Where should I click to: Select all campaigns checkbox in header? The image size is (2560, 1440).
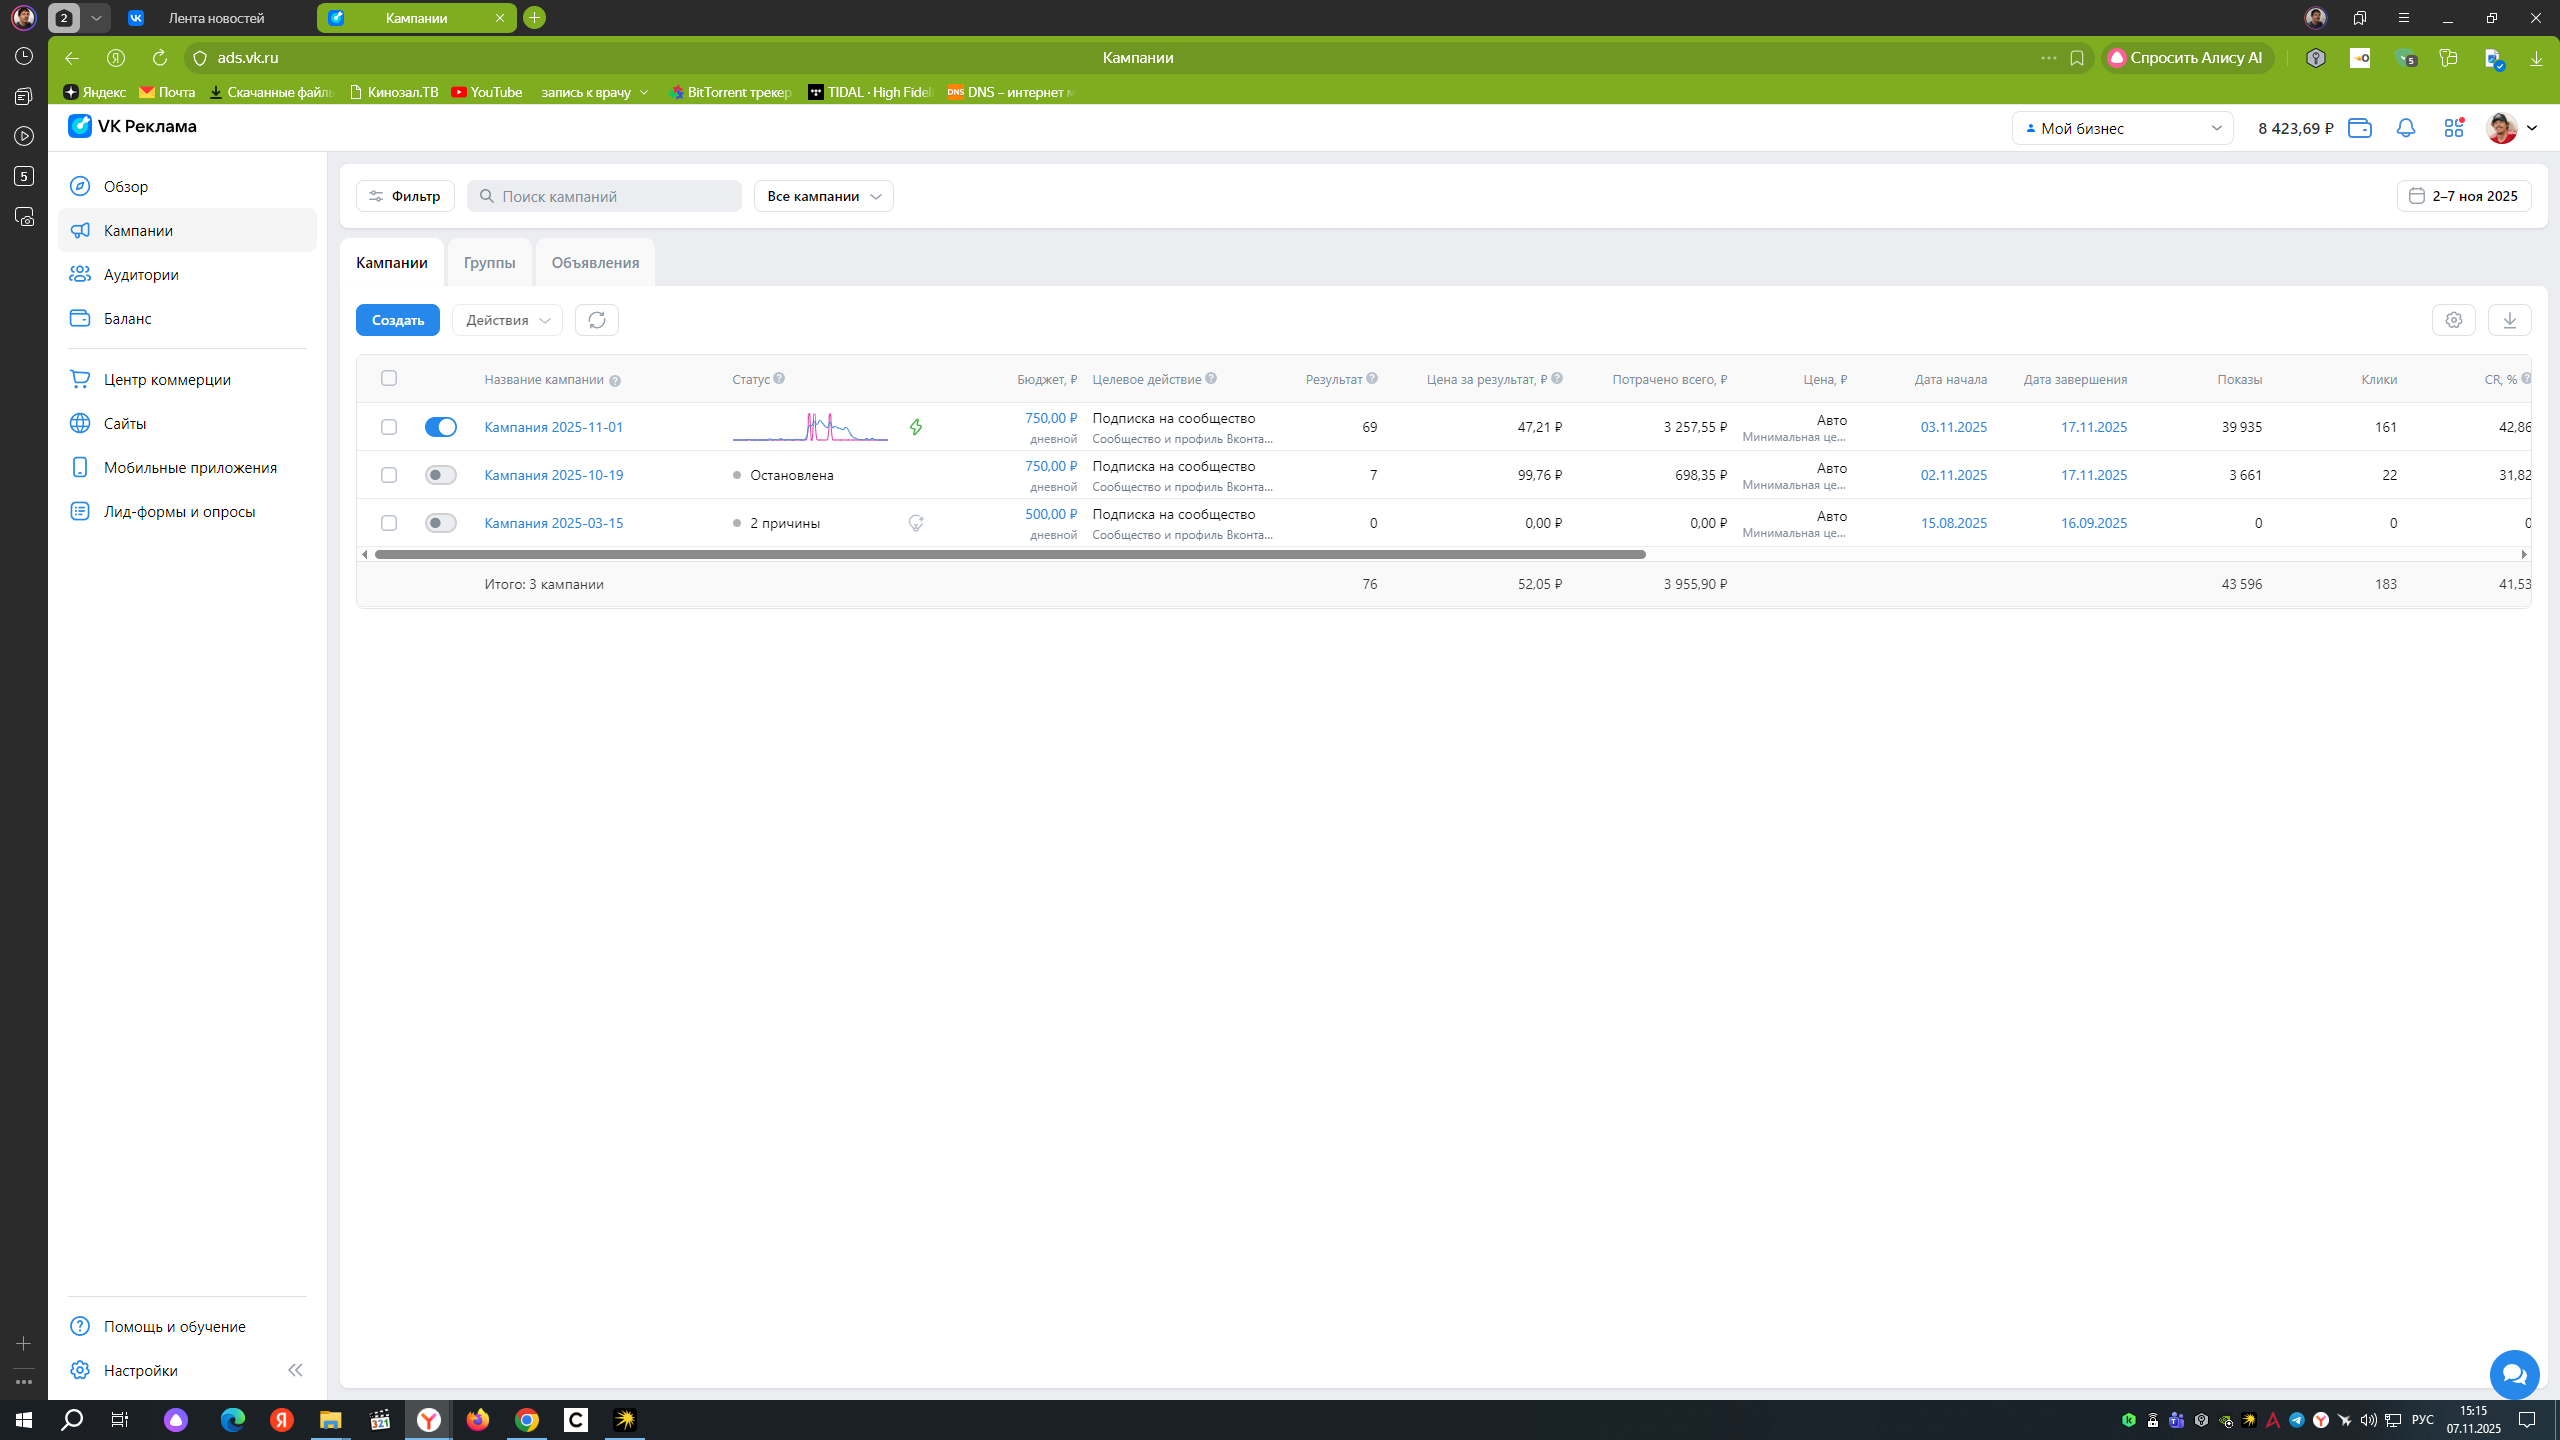pos(389,378)
